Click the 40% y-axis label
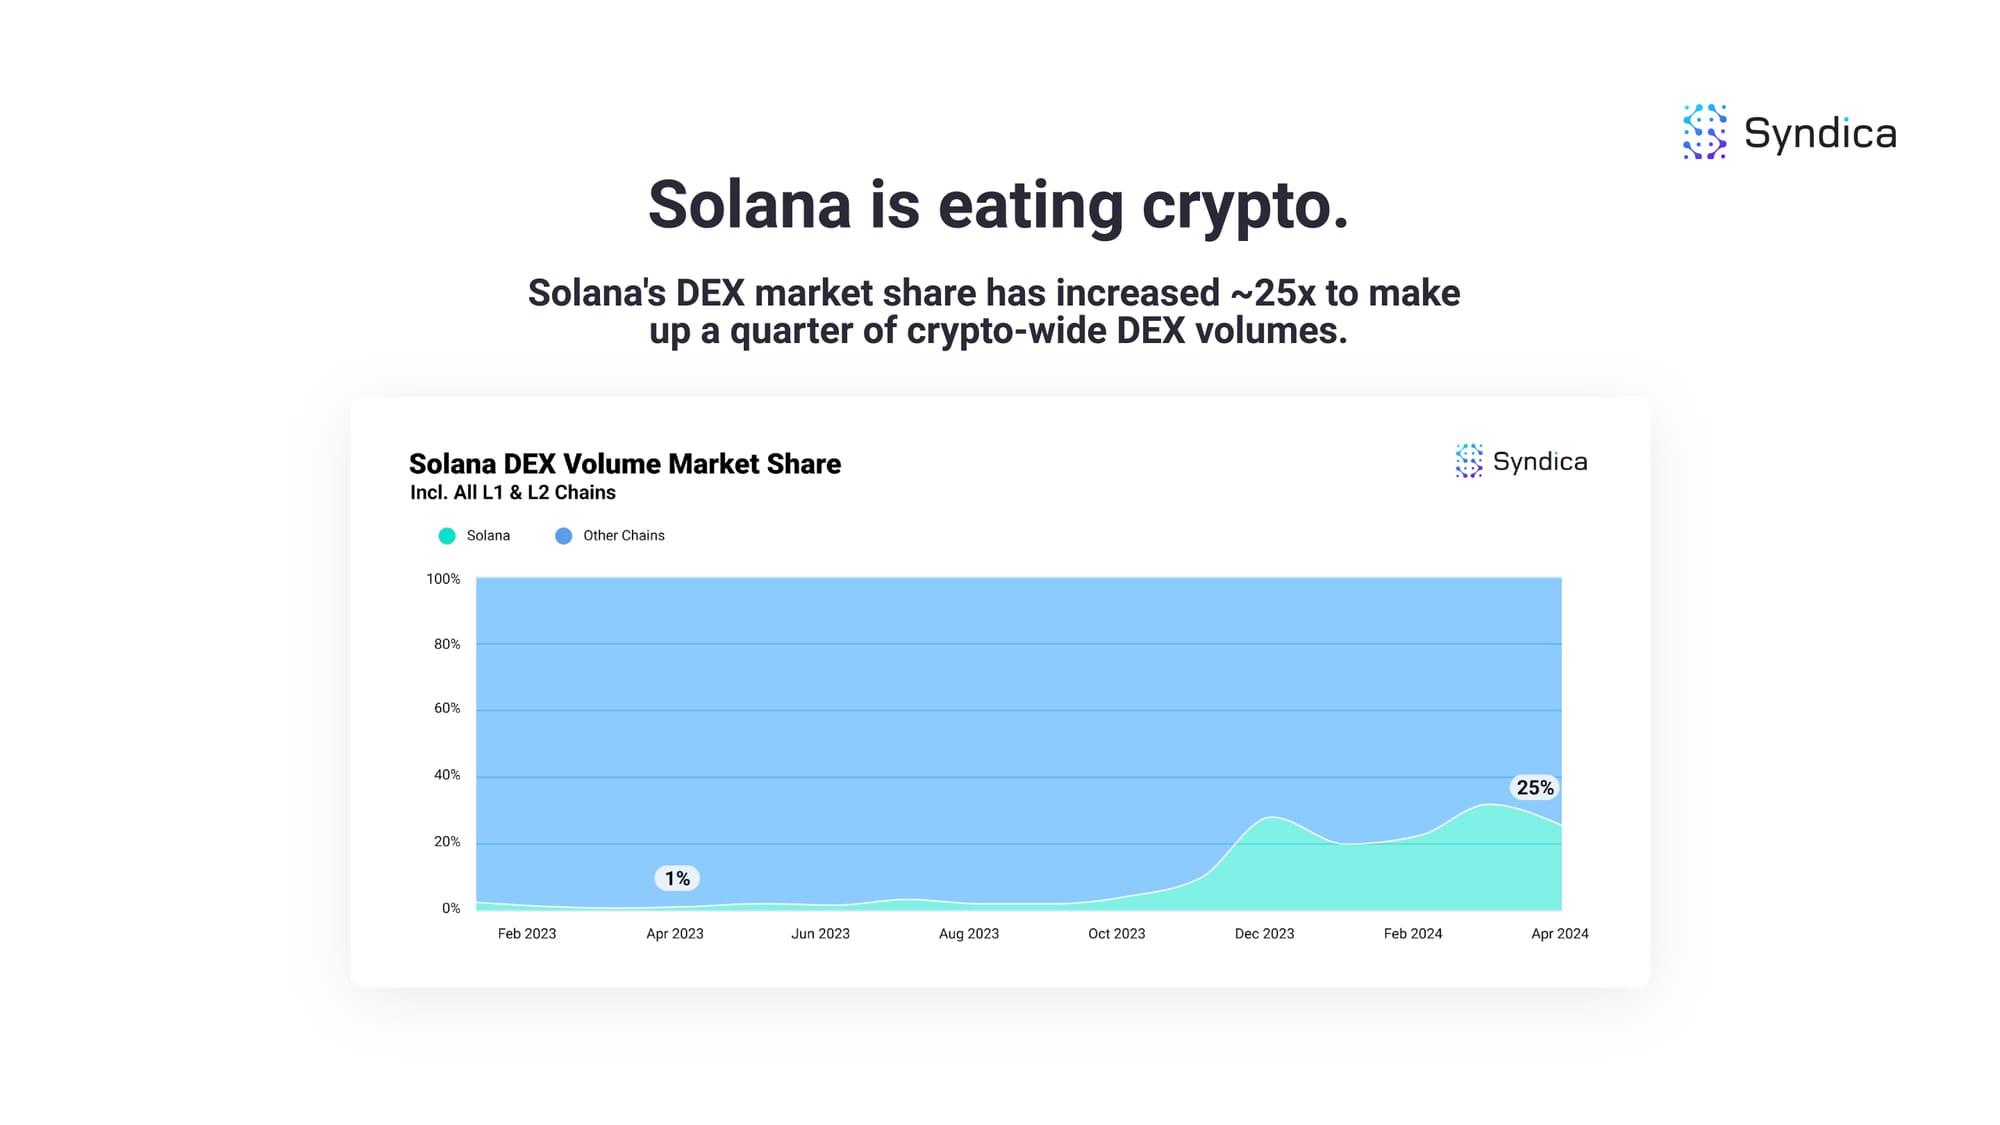Image resolution: width=2000 pixels, height=1125 pixels. (x=447, y=775)
